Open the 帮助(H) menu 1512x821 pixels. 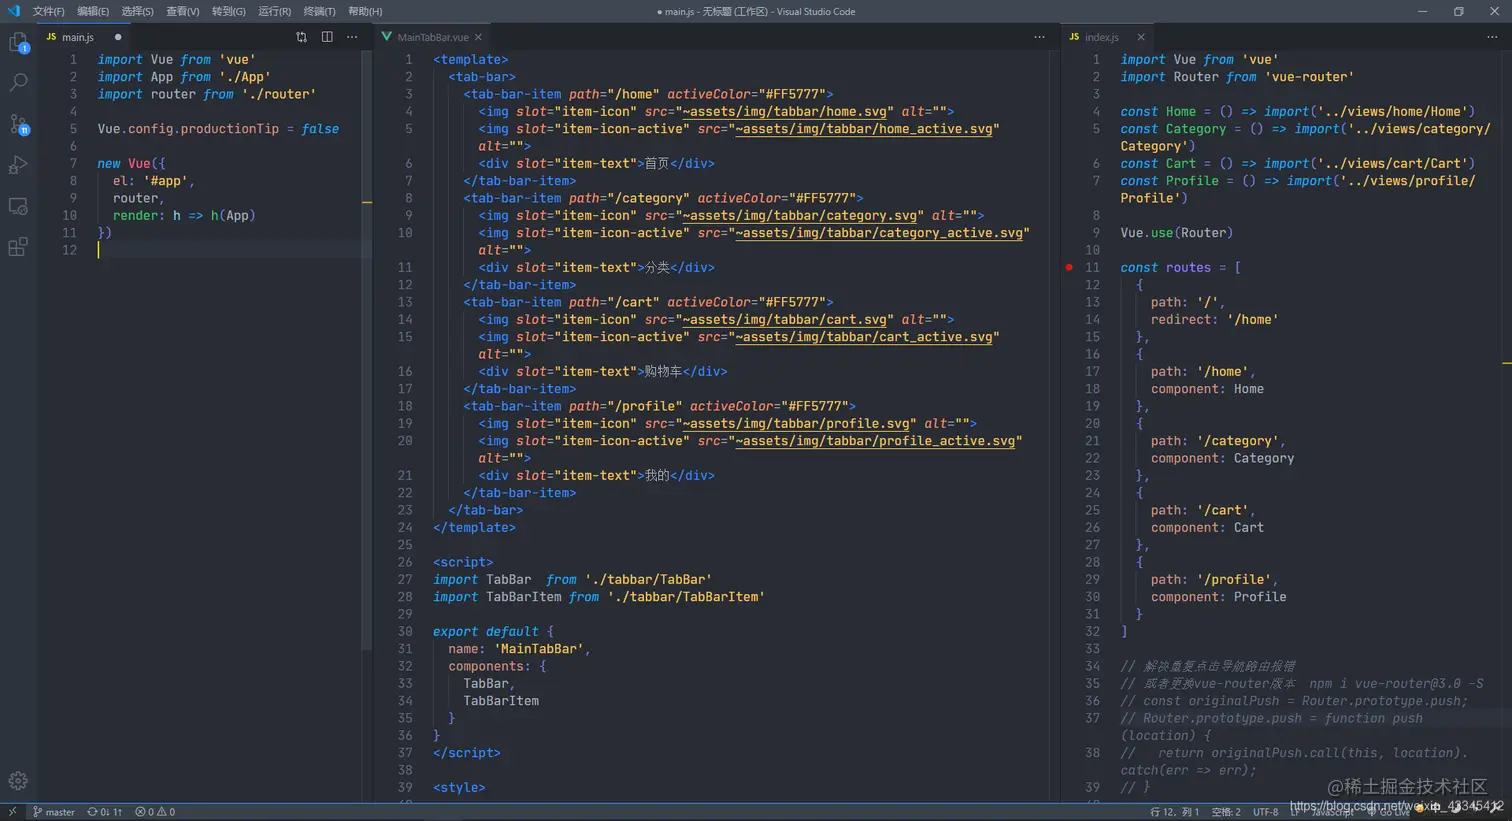coord(365,11)
